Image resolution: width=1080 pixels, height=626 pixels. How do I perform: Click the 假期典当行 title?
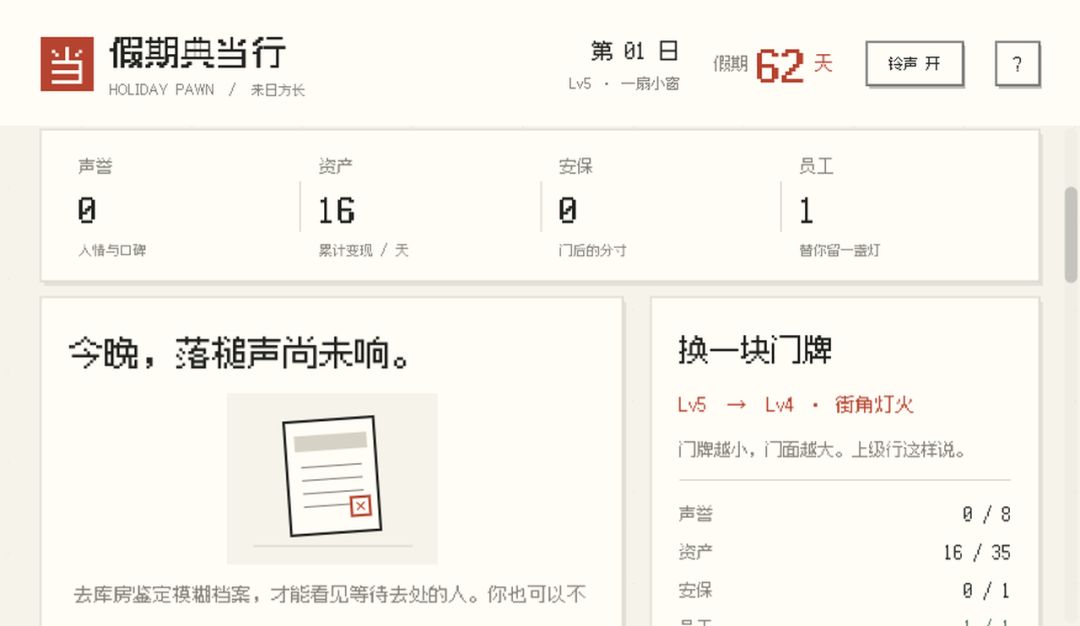click(x=198, y=53)
